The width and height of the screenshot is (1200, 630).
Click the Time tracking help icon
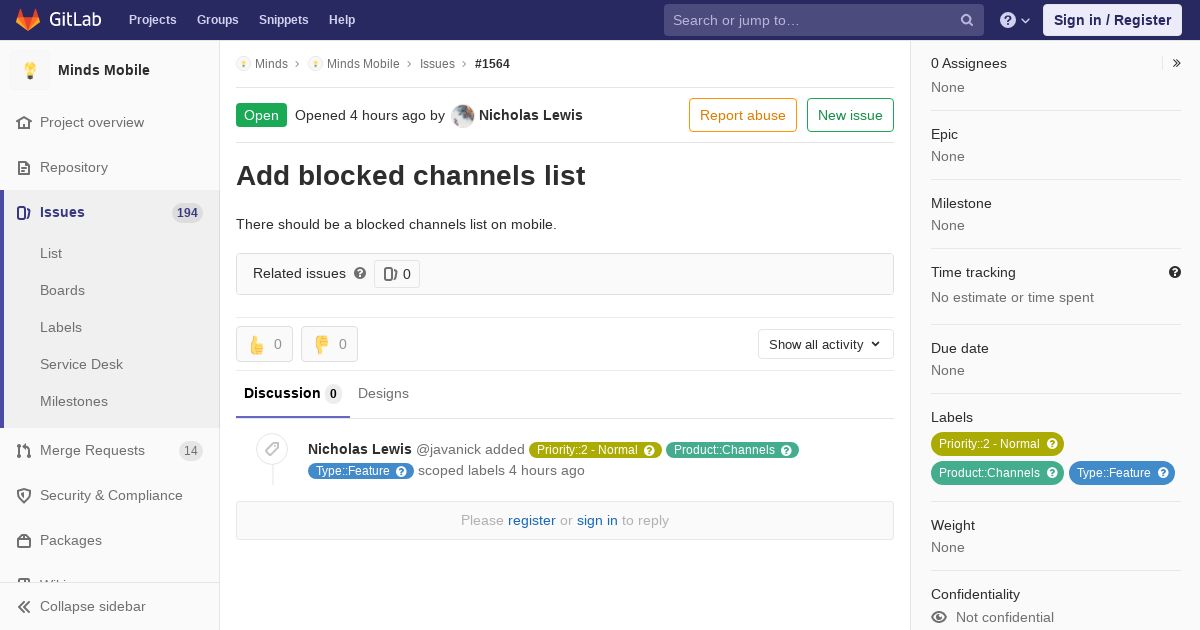(x=1175, y=272)
